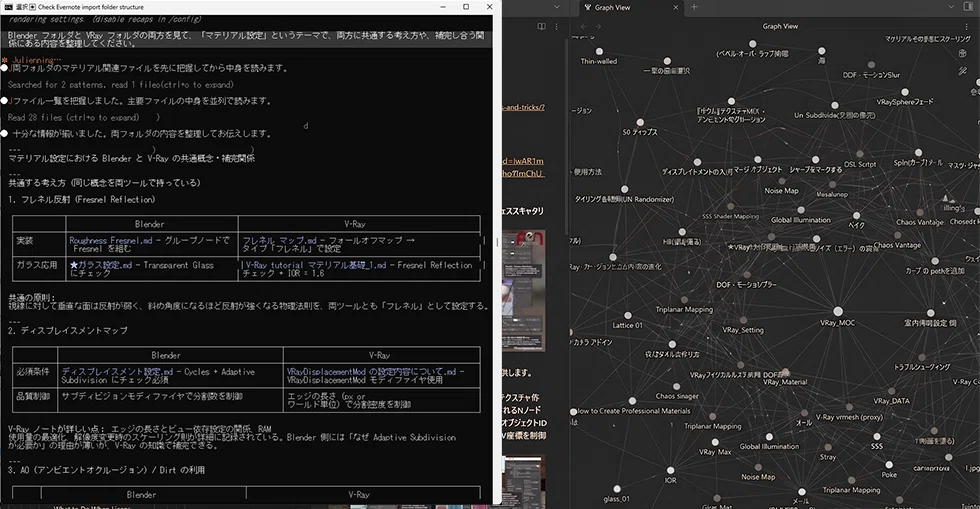Select the DSL Script graph node
This screenshot has height=509, width=980.
point(860,154)
